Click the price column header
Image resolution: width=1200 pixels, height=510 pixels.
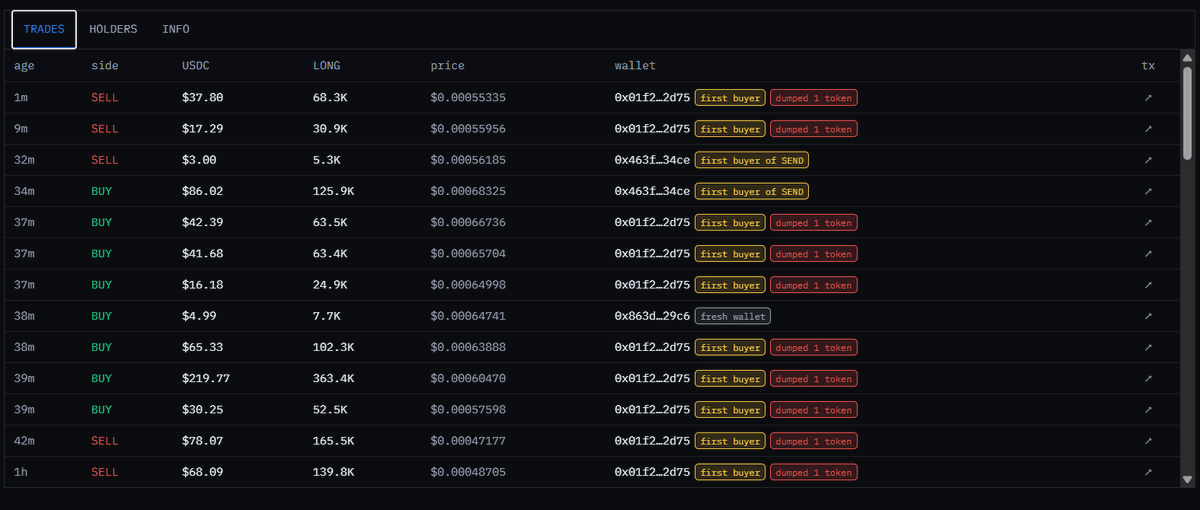click(448, 66)
